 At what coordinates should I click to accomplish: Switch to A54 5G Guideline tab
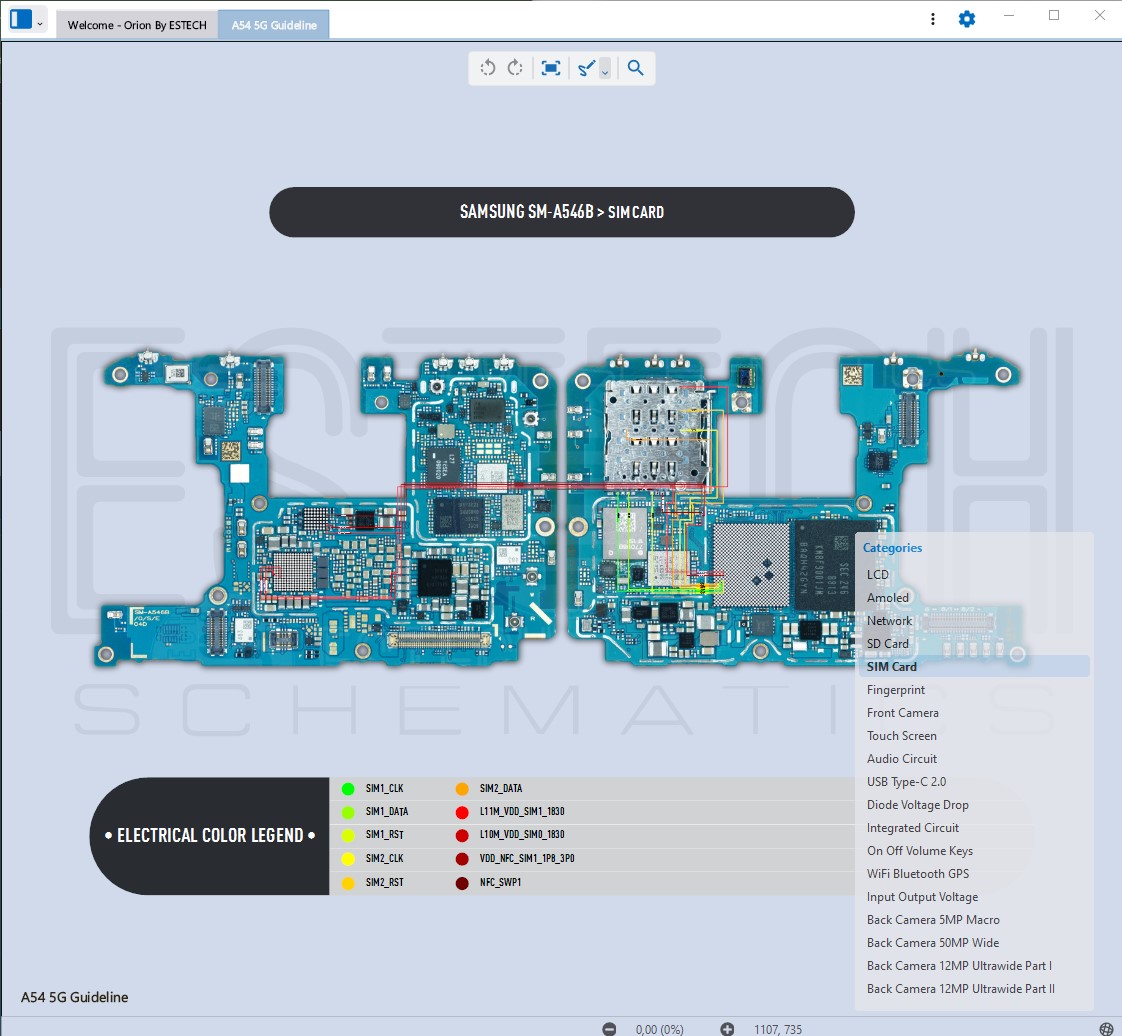pyautogui.click(x=274, y=25)
